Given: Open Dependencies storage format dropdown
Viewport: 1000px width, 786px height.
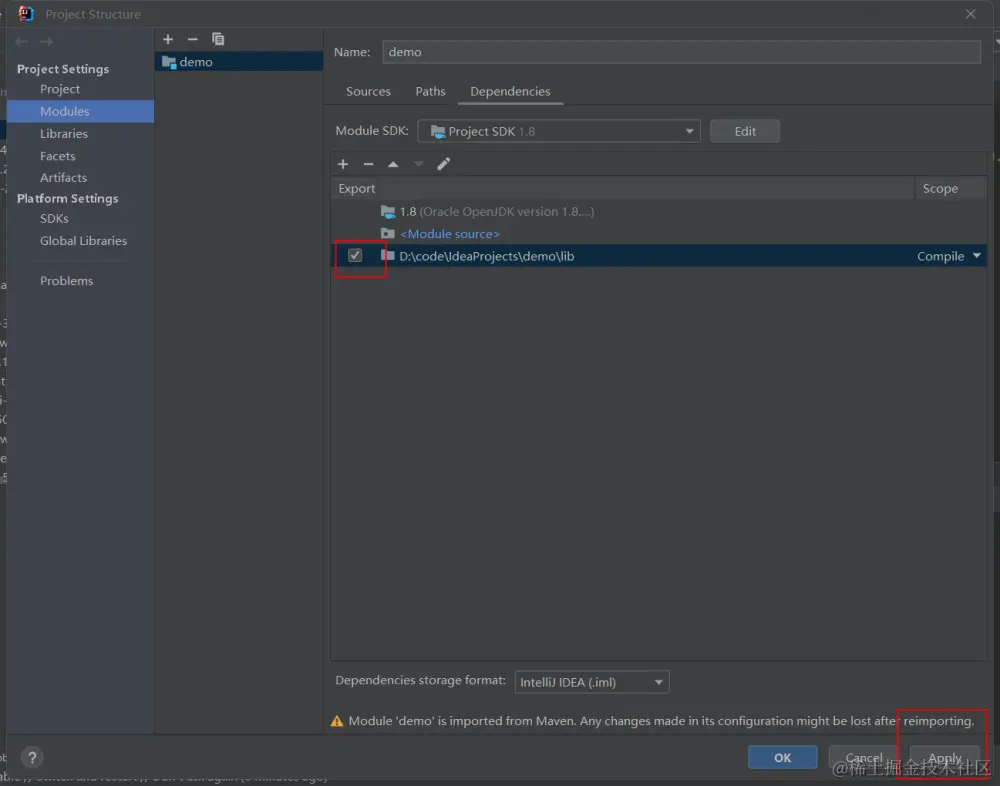Looking at the screenshot, I should point(592,682).
